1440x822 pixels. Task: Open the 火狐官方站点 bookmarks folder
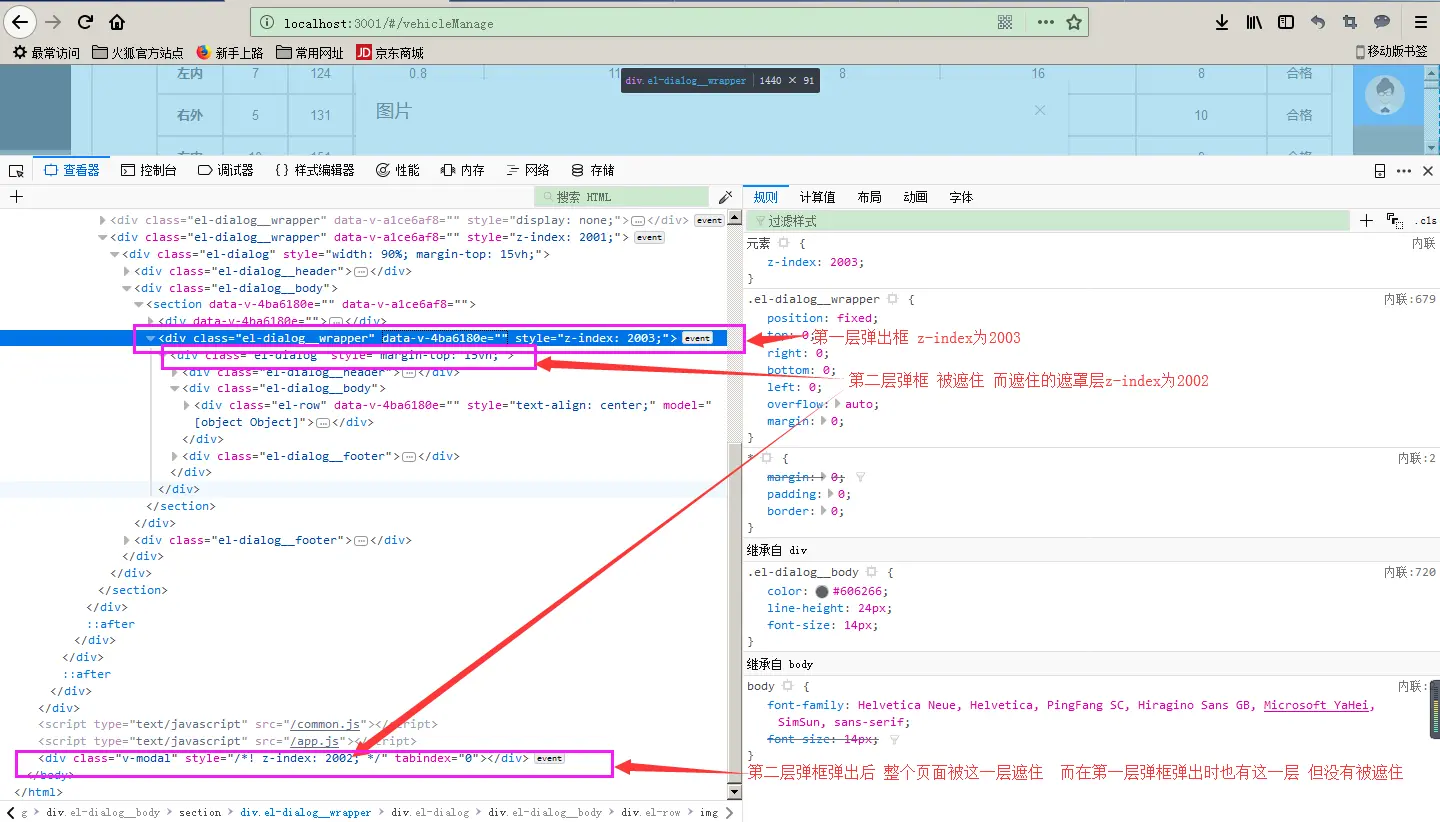138,53
